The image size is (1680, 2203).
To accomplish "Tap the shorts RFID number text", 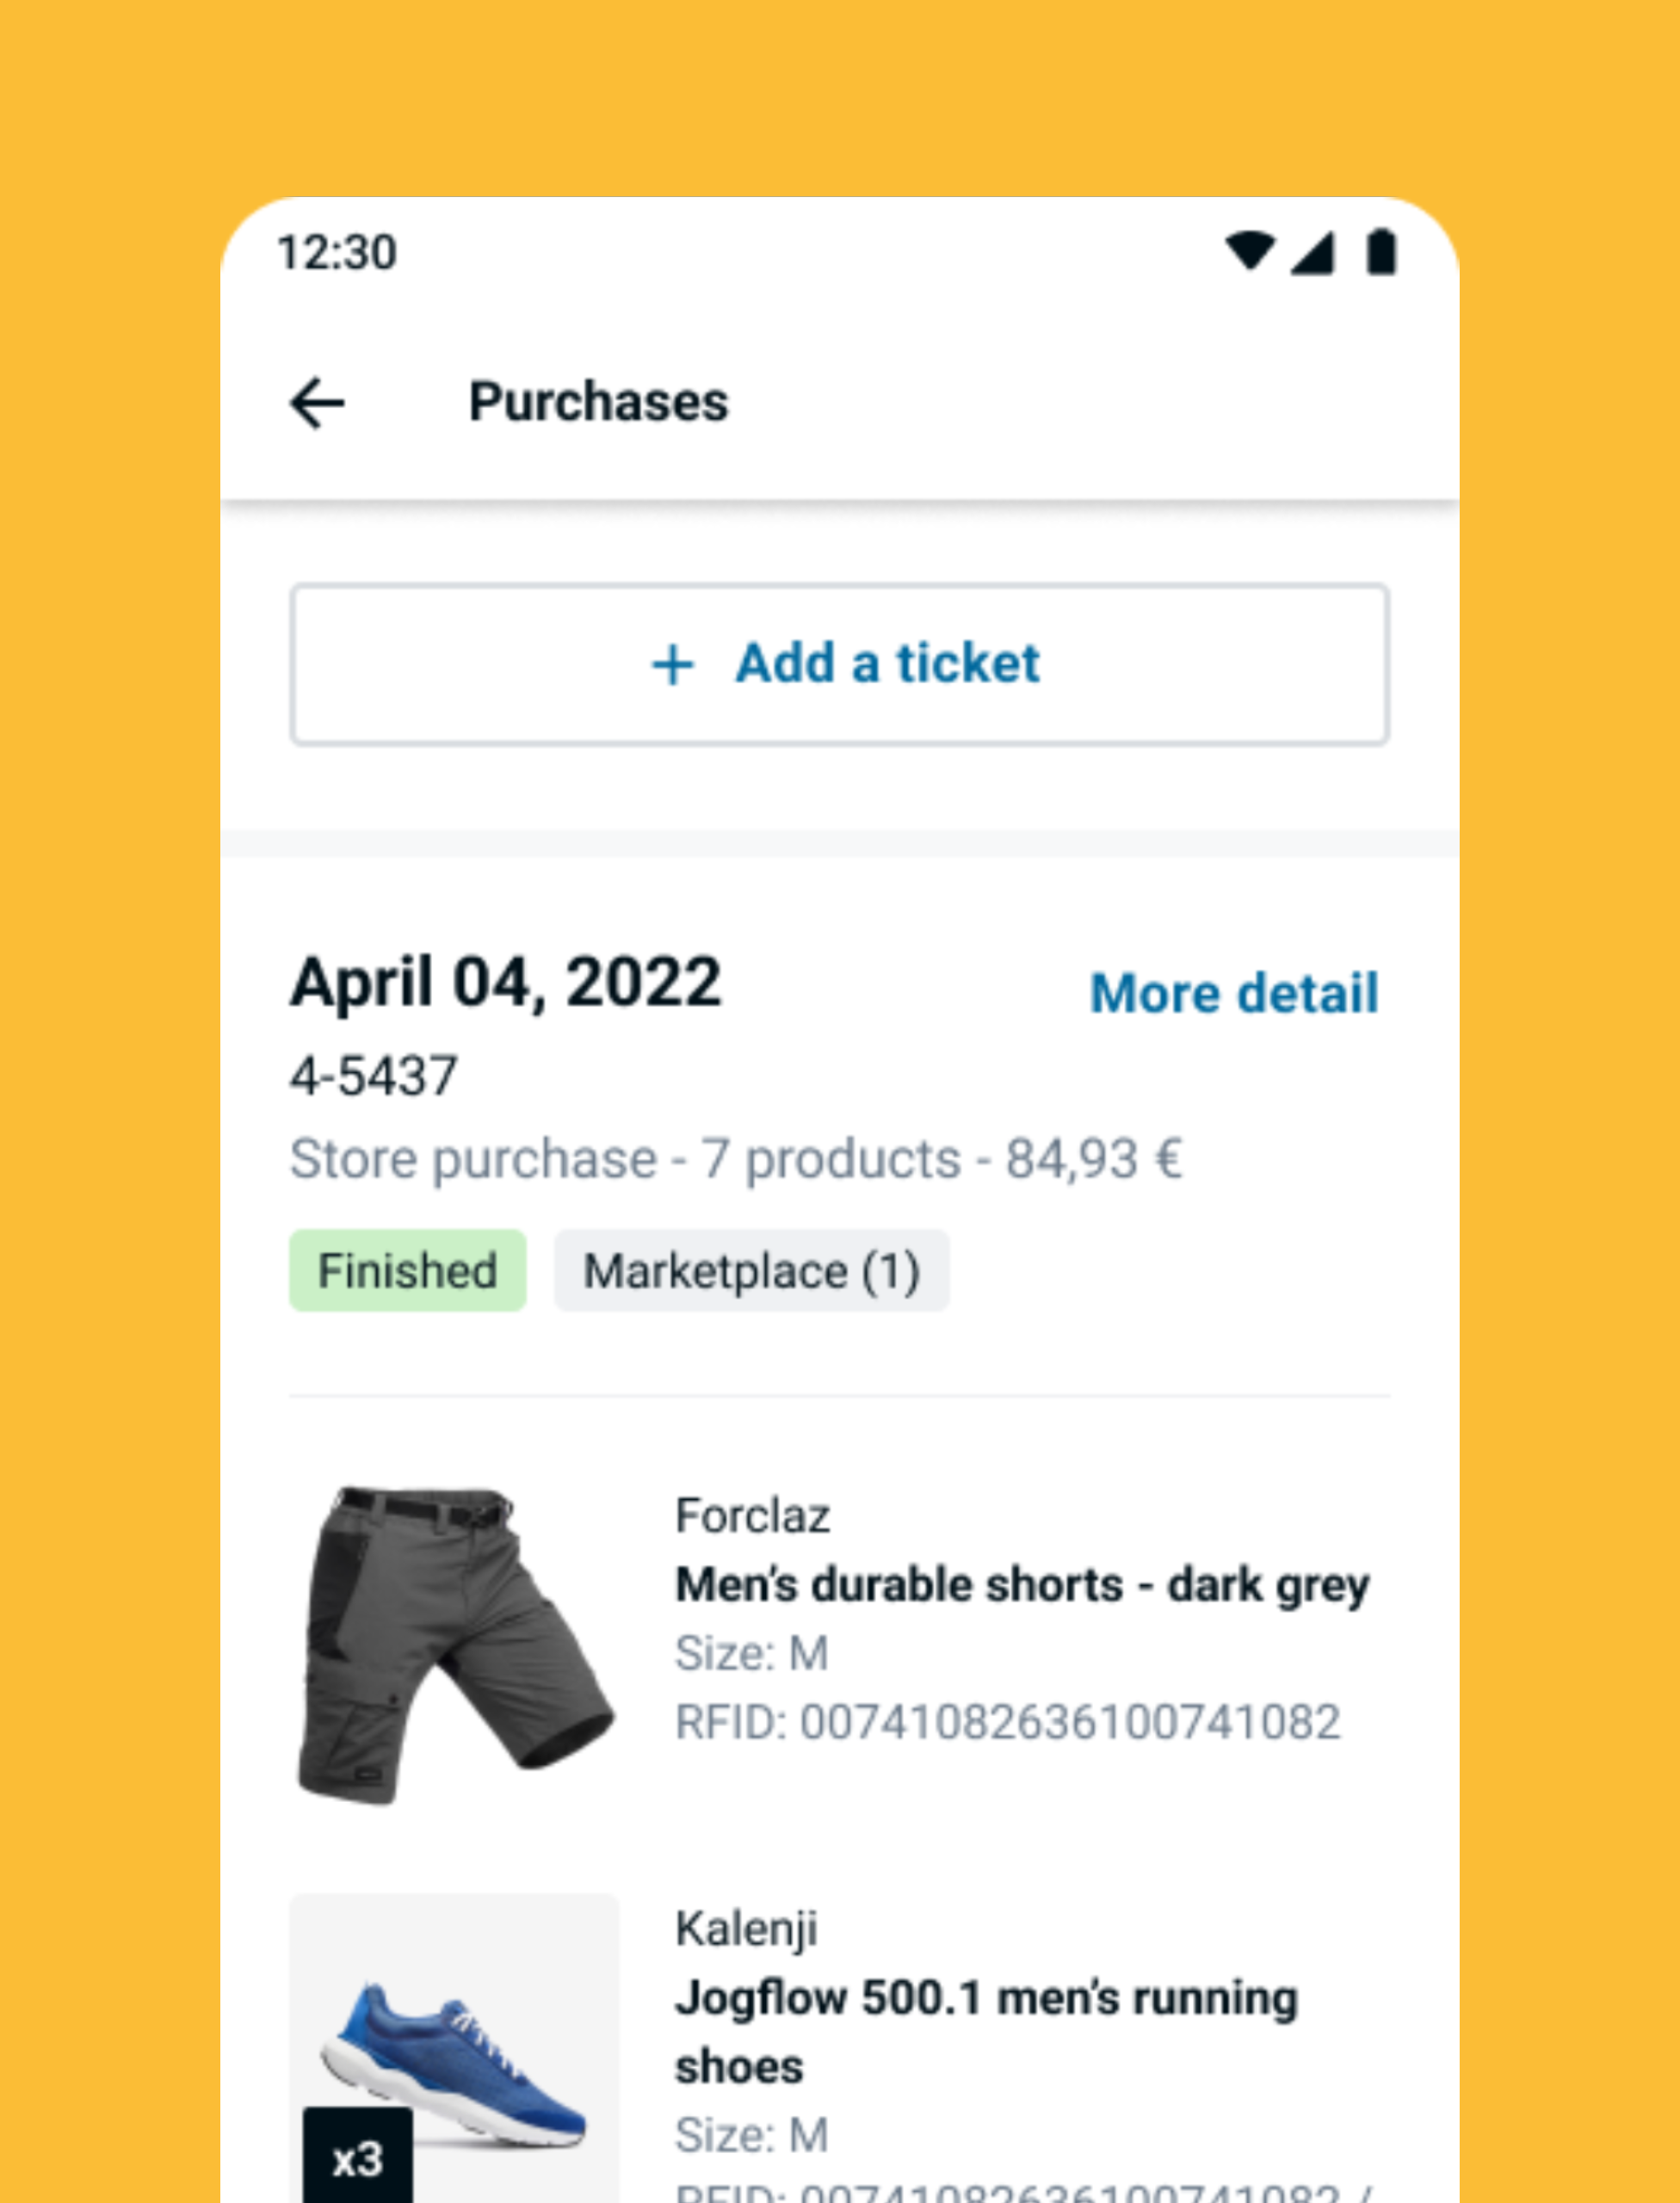I will coord(1007,1723).
